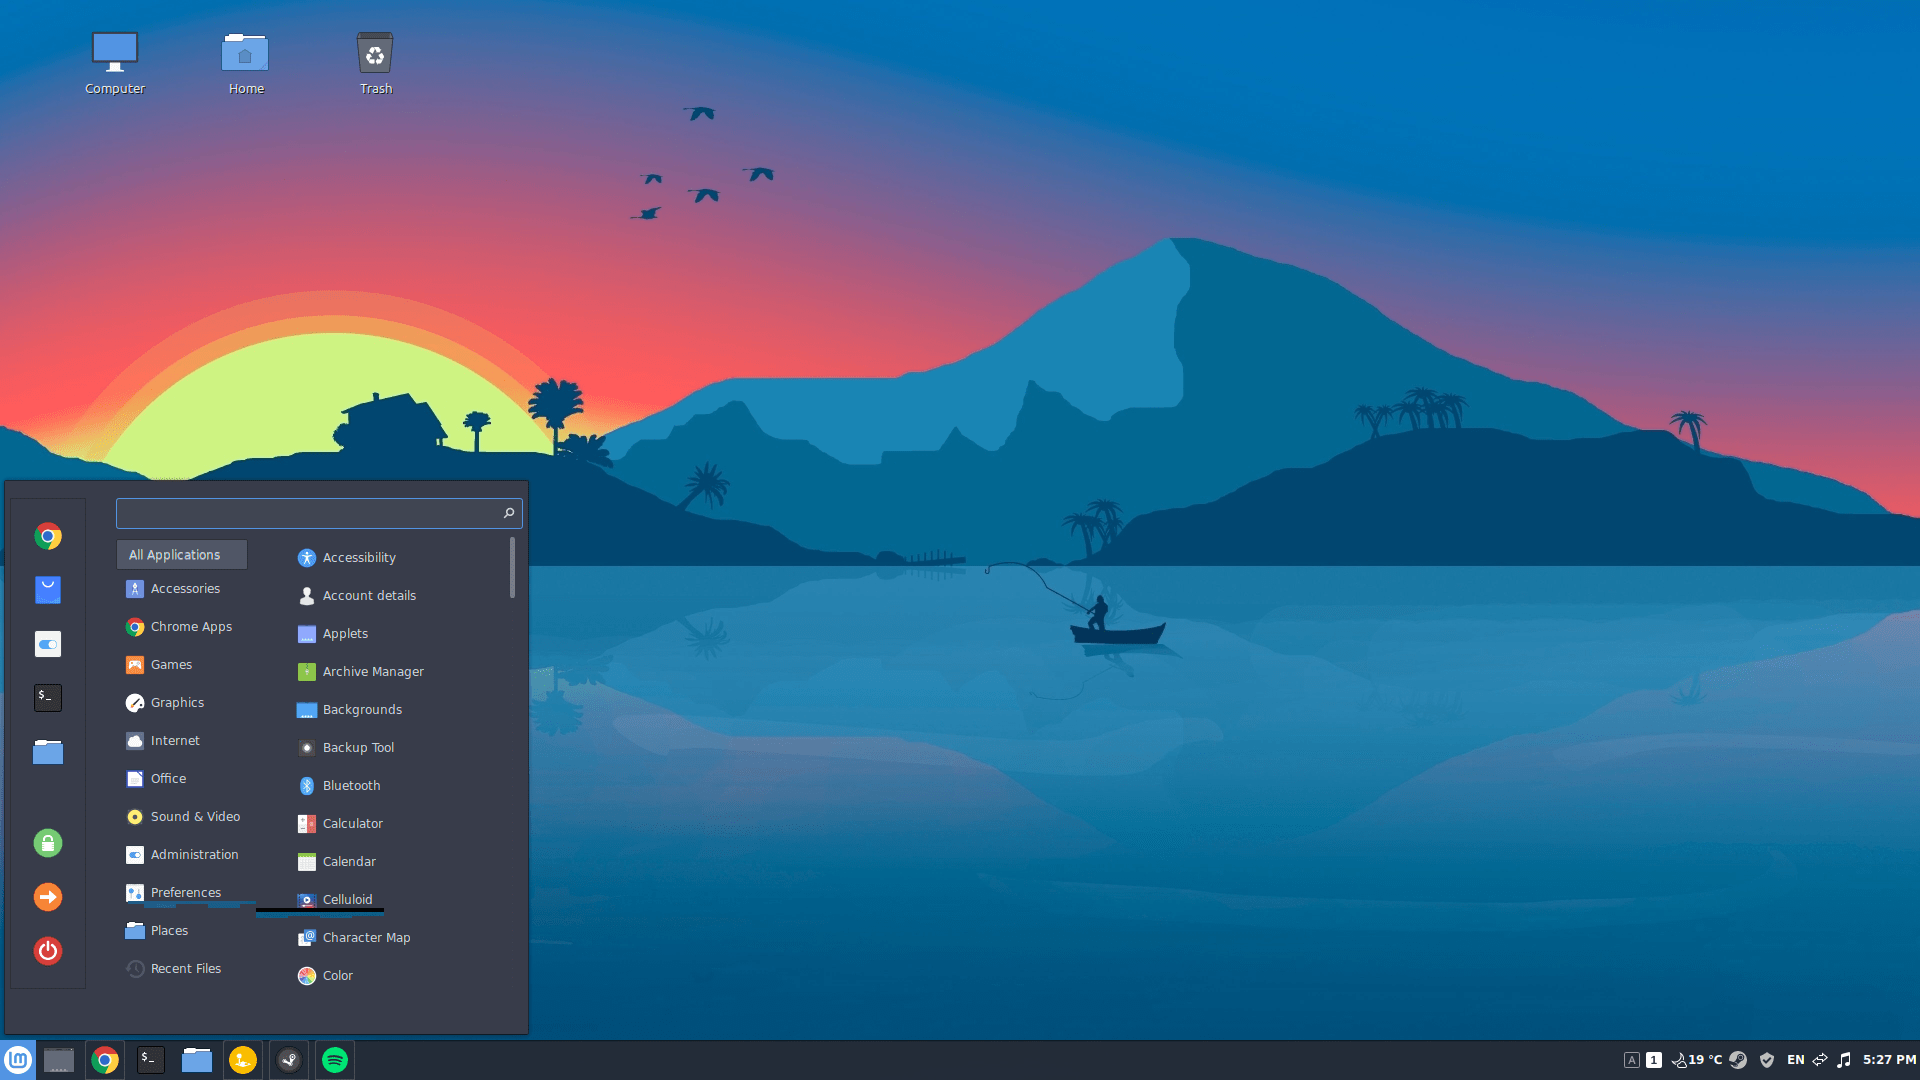The width and height of the screenshot is (1920, 1080).
Task: Open the Computer desktop icon
Action: (x=115, y=64)
